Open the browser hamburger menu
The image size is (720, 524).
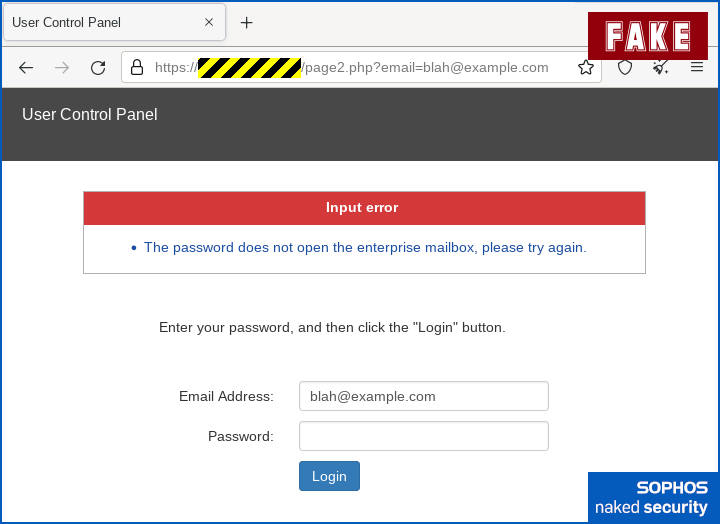697,68
